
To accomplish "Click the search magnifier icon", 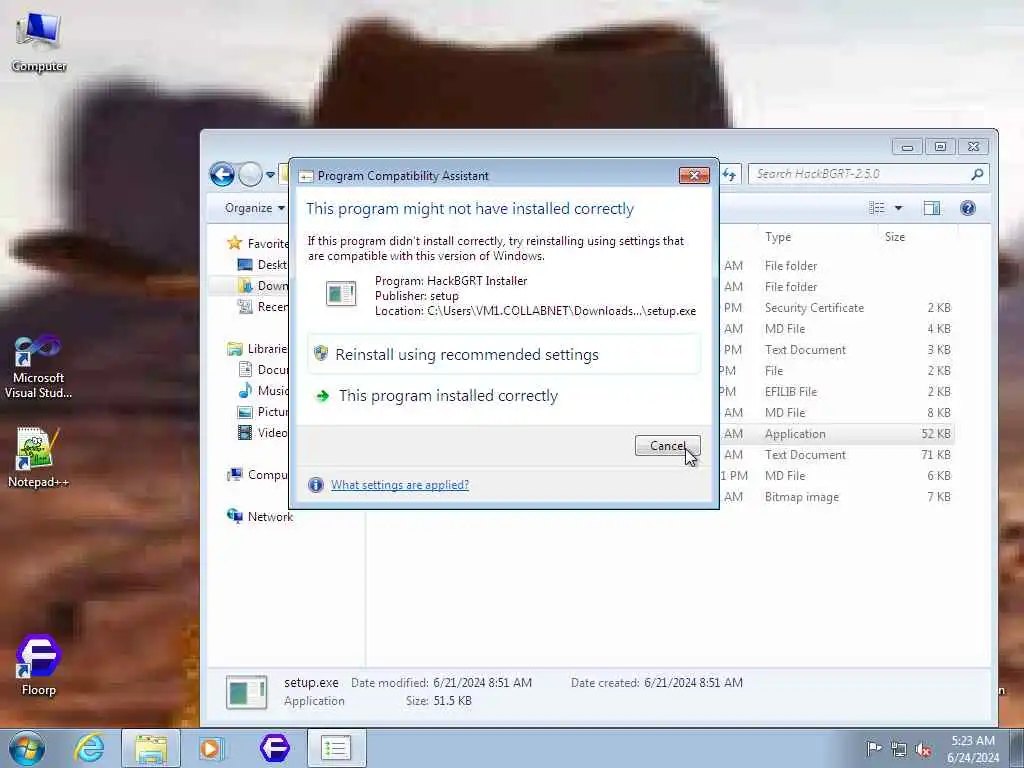I will (978, 174).
